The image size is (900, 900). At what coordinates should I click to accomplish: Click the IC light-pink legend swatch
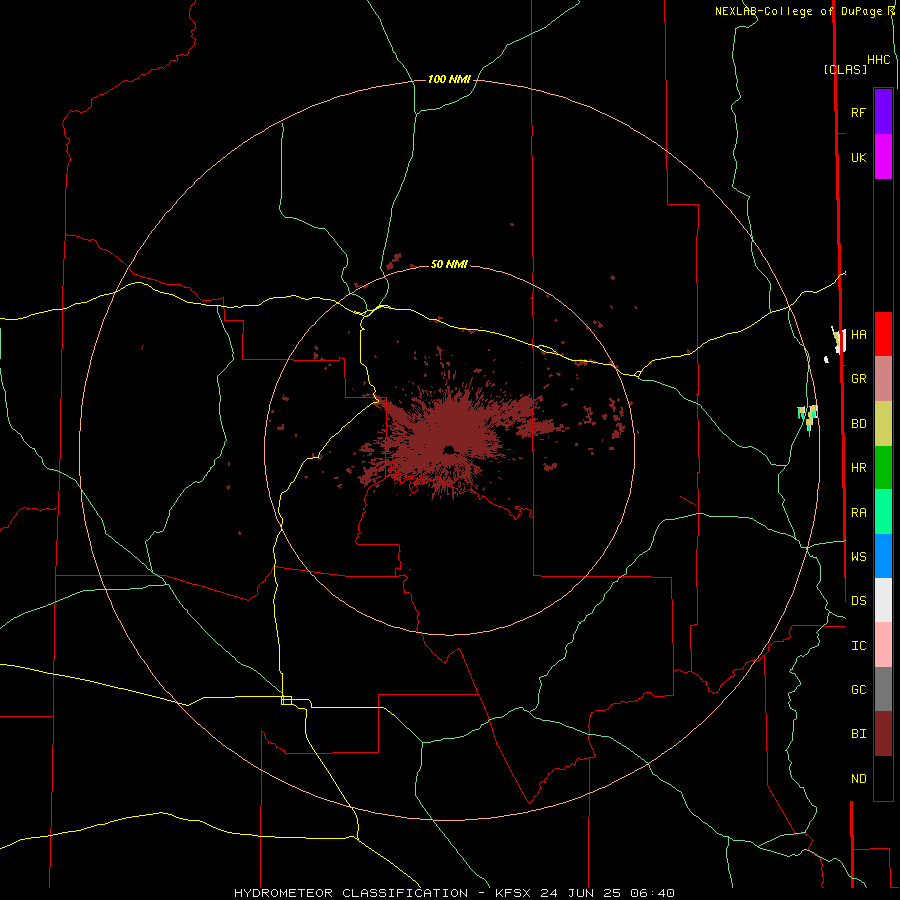(x=883, y=645)
